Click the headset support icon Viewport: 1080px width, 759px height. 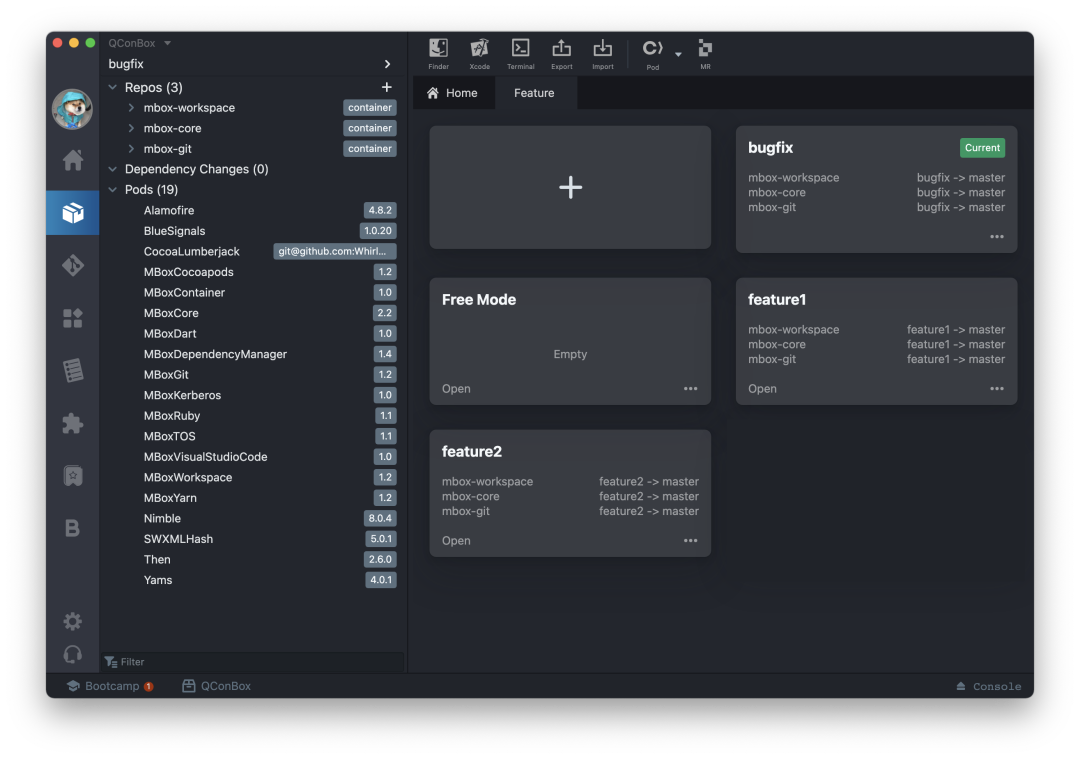(x=73, y=654)
